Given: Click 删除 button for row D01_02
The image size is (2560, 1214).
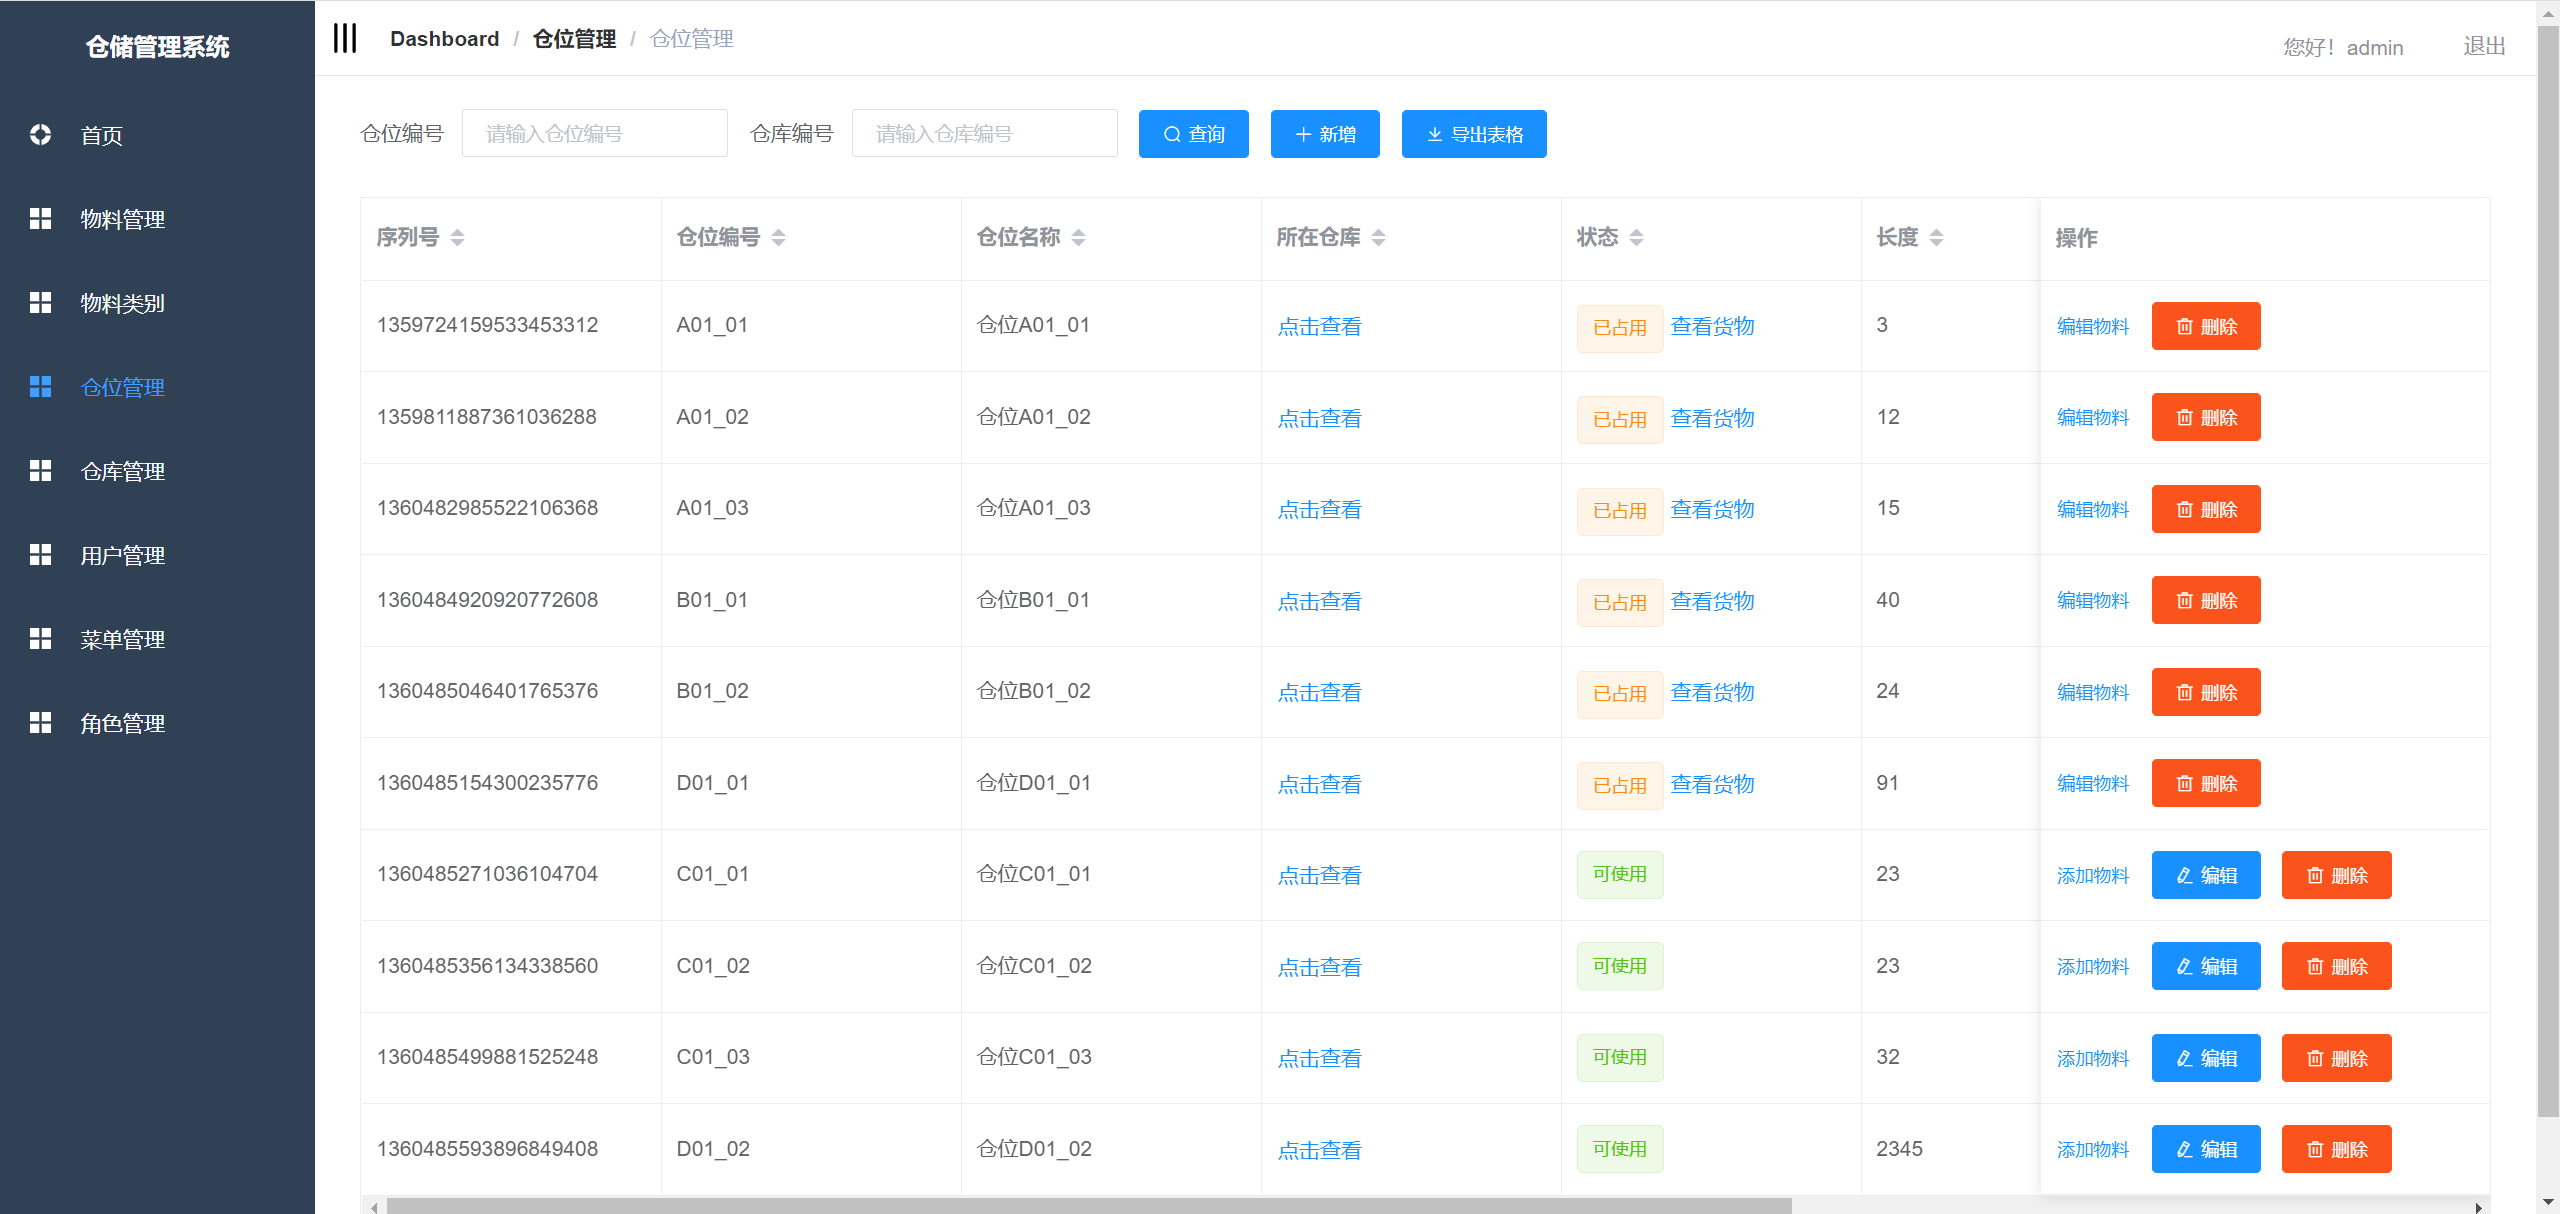Looking at the screenshot, I should [x=2336, y=1149].
